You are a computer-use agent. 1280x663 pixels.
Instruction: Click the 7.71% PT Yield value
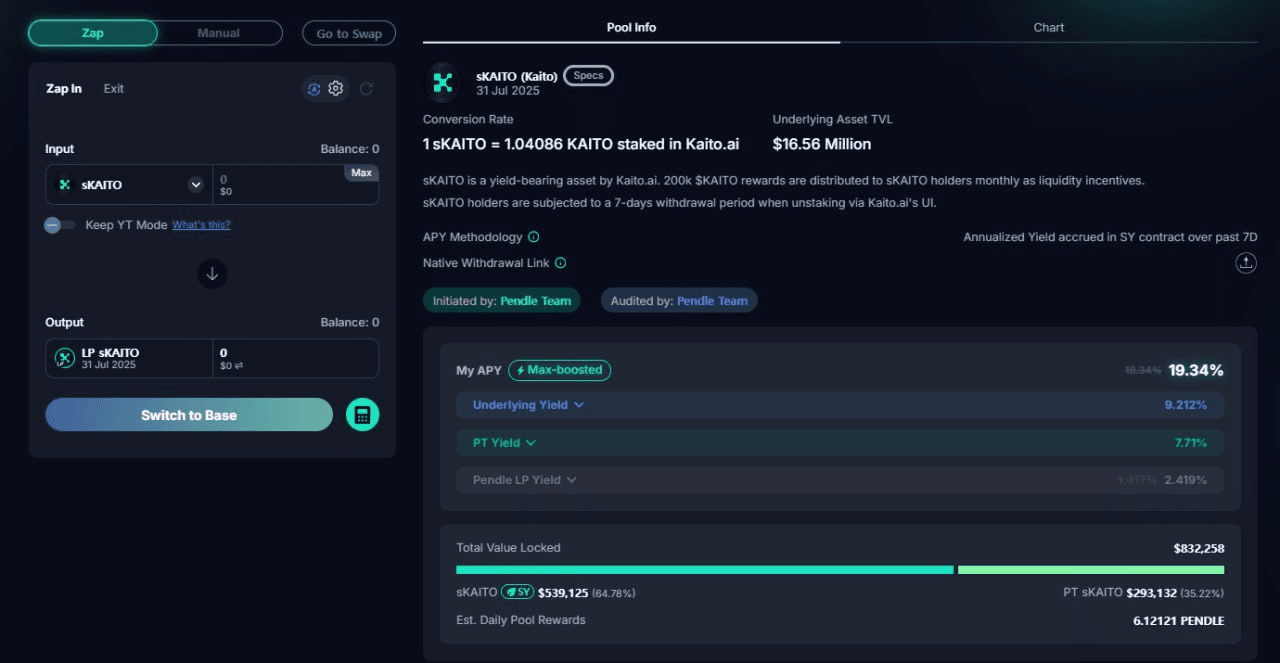(1191, 442)
